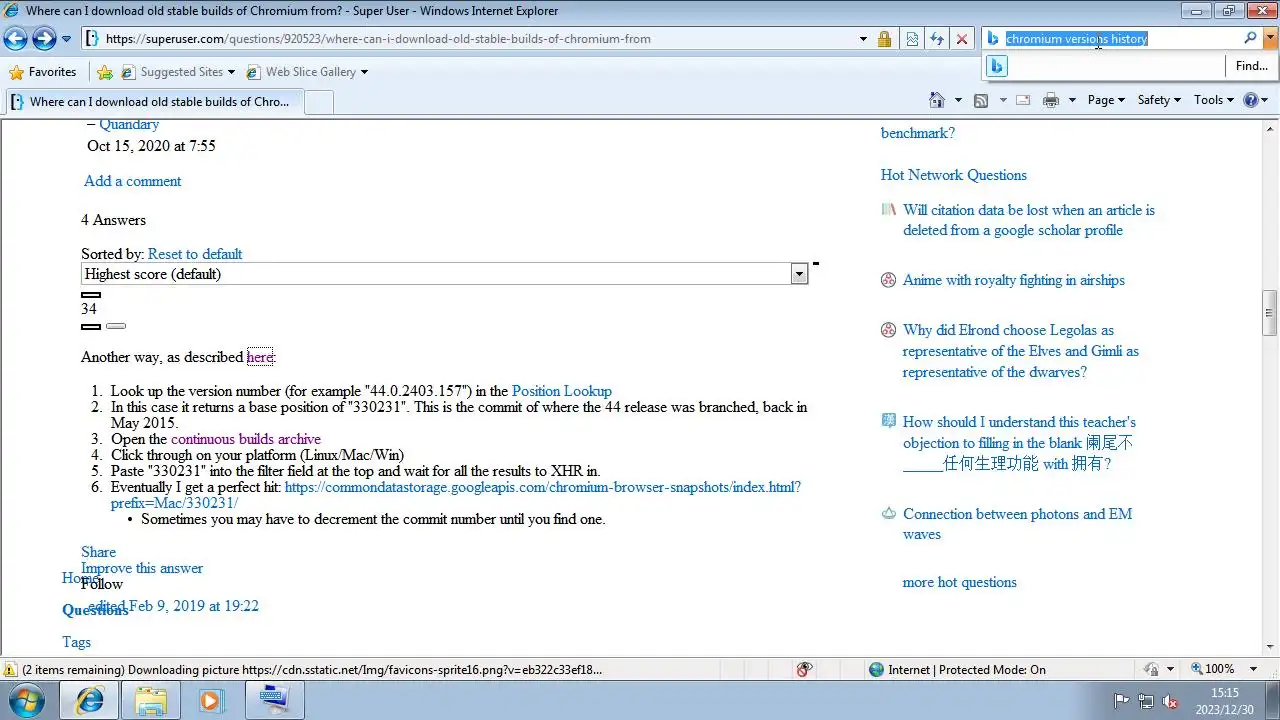
Task: Click the search magnifier icon
Action: (x=1250, y=38)
